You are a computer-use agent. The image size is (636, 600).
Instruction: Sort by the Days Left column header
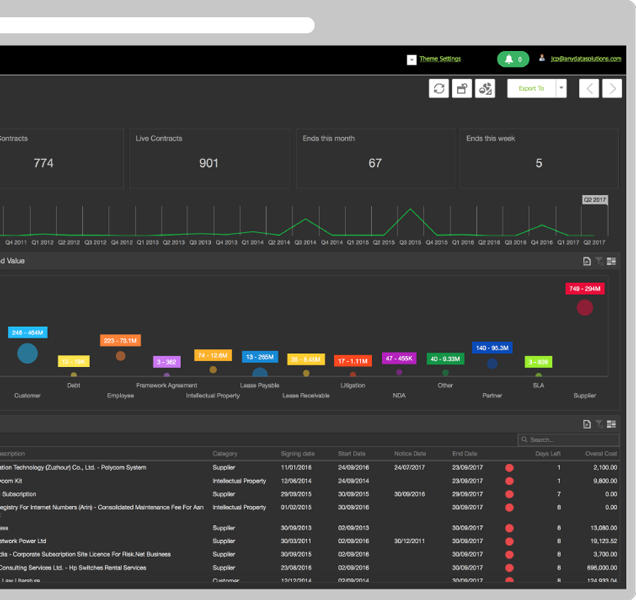click(x=548, y=454)
